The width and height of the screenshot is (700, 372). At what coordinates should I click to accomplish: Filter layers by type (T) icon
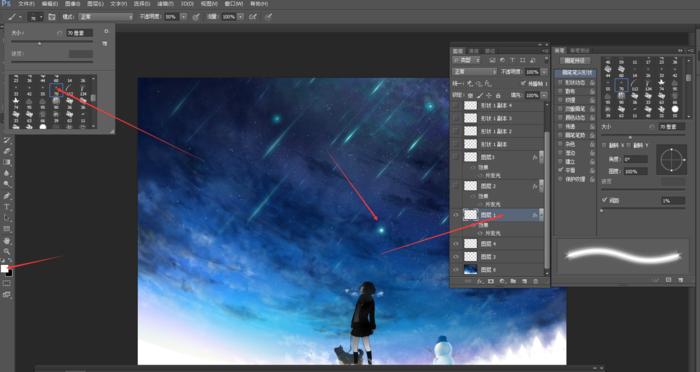(x=512, y=60)
